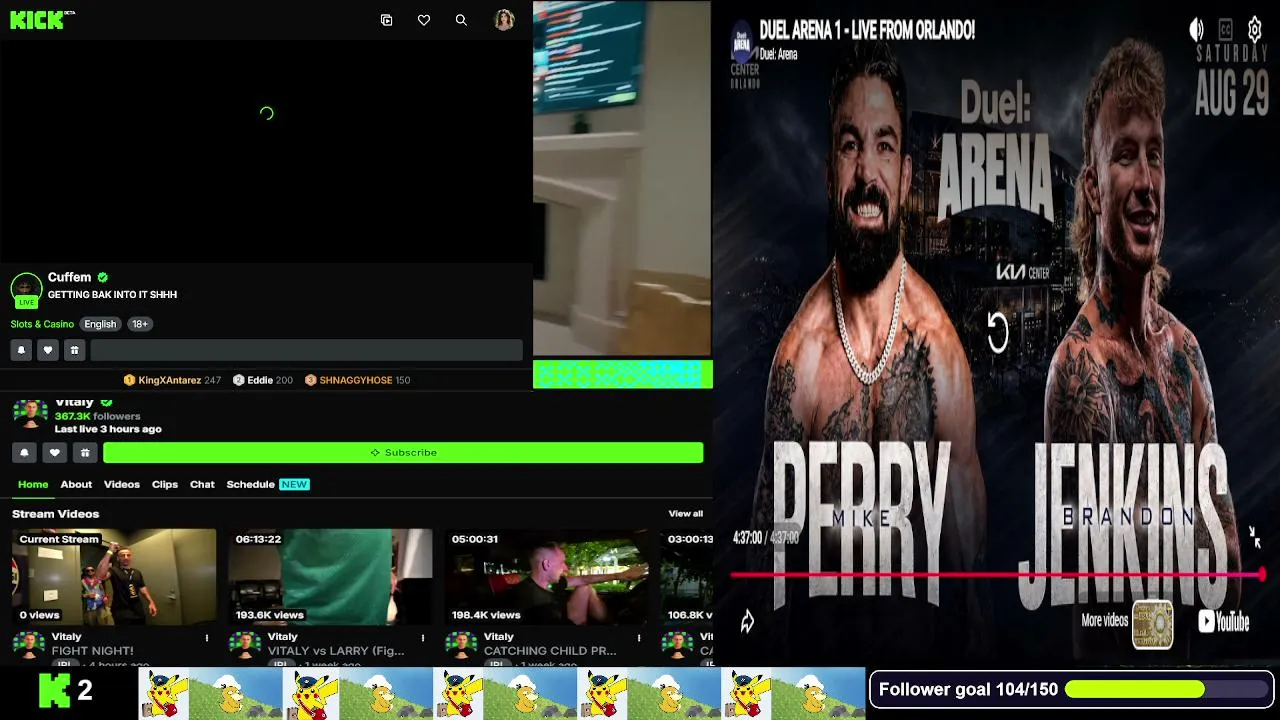Click Vitaly's 367.3K followers count
The image size is (1280, 720).
(98, 416)
